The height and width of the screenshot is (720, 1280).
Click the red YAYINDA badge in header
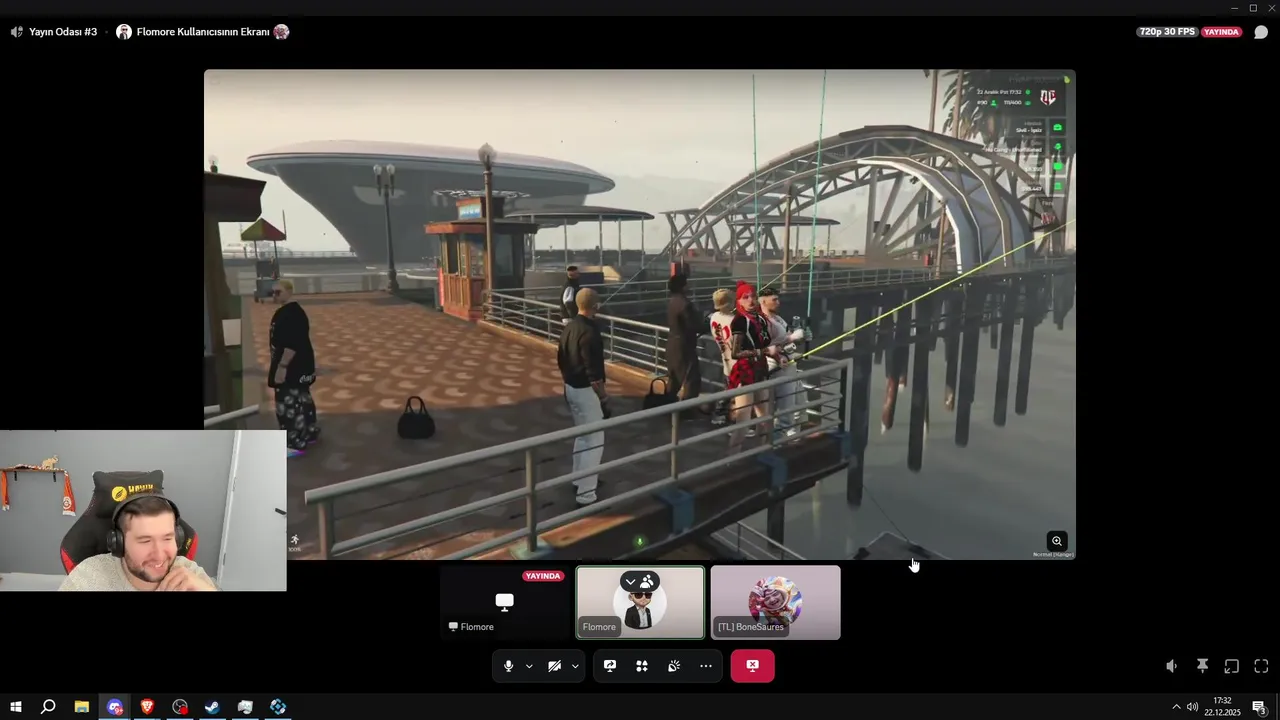(1221, 32)
